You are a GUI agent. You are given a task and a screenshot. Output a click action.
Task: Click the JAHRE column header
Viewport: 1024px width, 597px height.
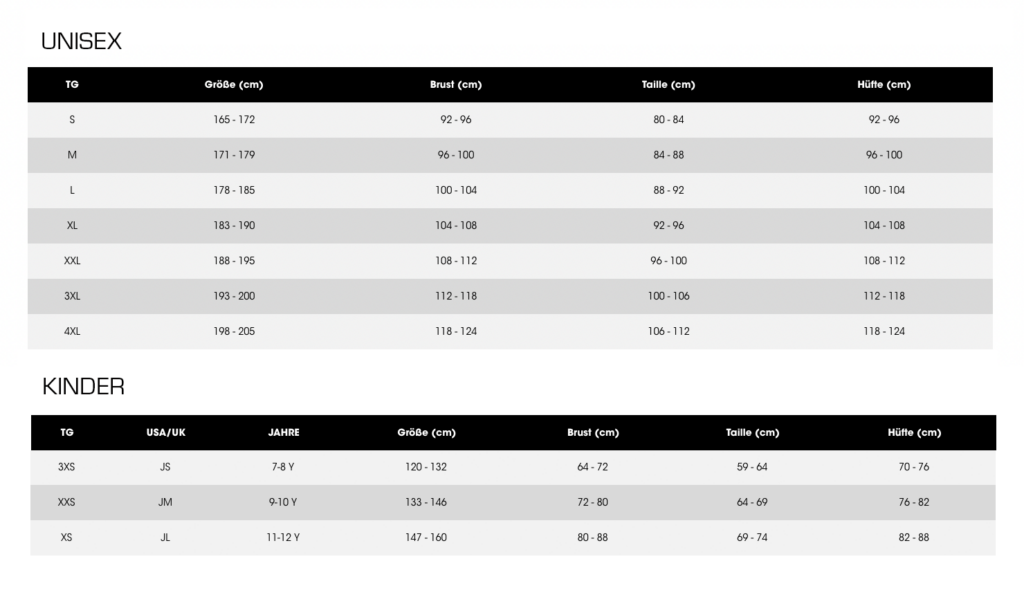pos(283,432)
